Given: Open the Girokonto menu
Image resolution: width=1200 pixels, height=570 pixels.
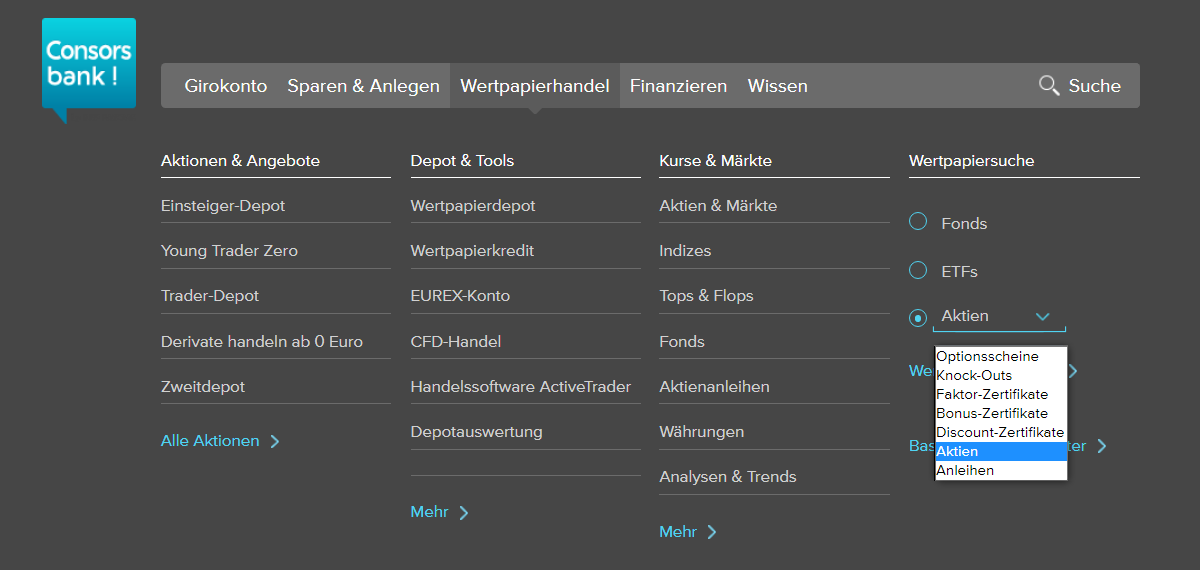Looking at the screenshot, I should [x=226, y=86].
